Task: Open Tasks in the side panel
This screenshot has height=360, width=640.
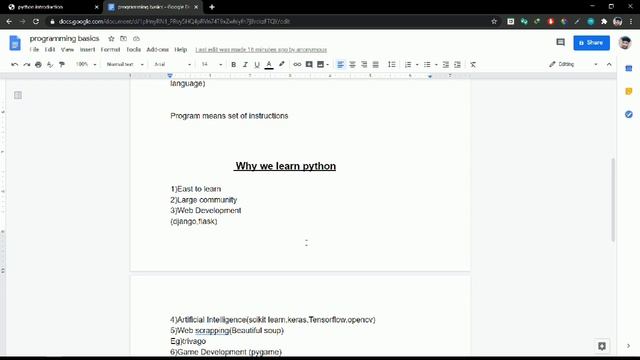Action: pos(629,114)
